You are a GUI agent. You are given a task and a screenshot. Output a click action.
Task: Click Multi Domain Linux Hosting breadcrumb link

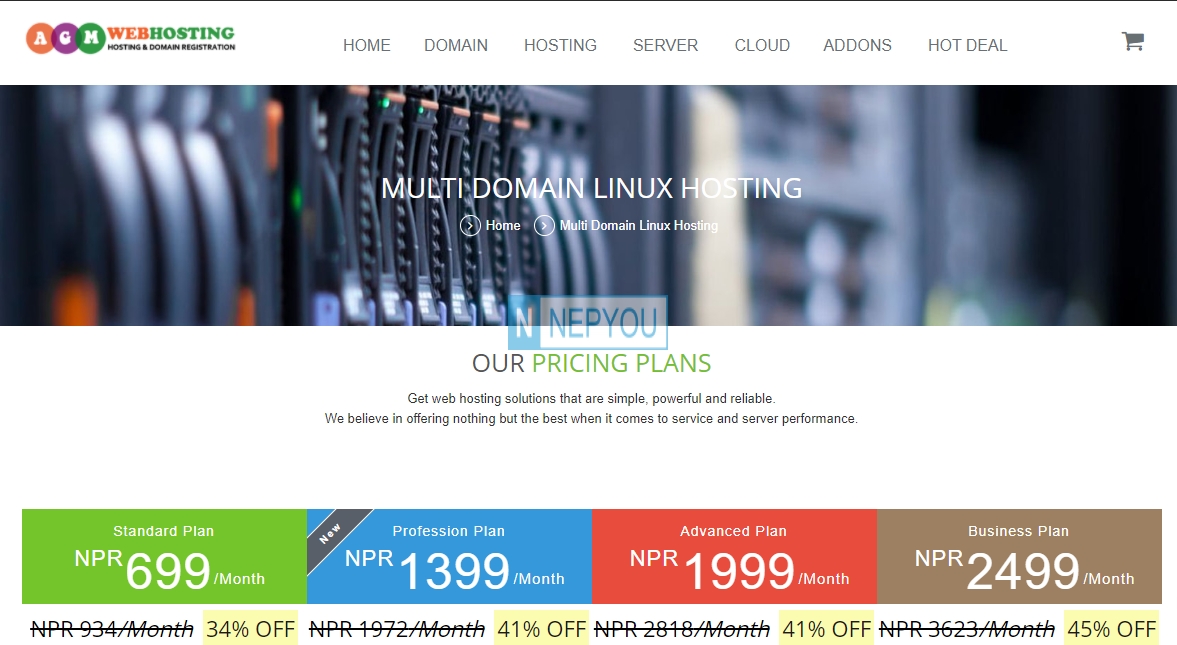[638, 226]
